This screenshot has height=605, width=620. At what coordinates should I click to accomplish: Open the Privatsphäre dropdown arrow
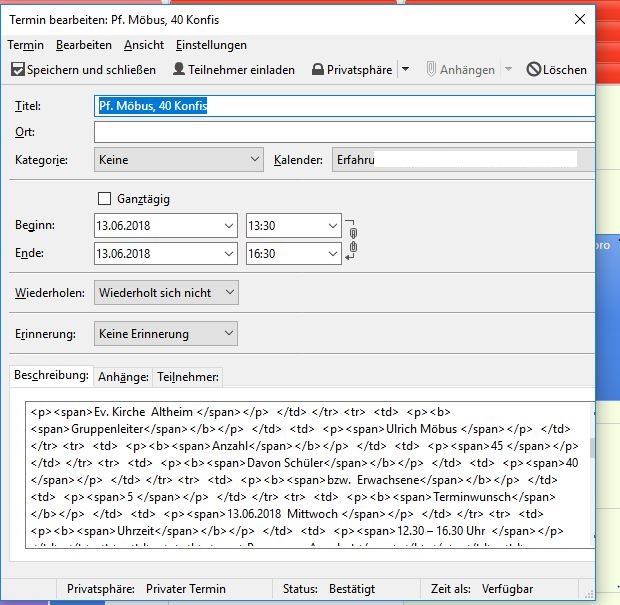[x=405, y=70]
